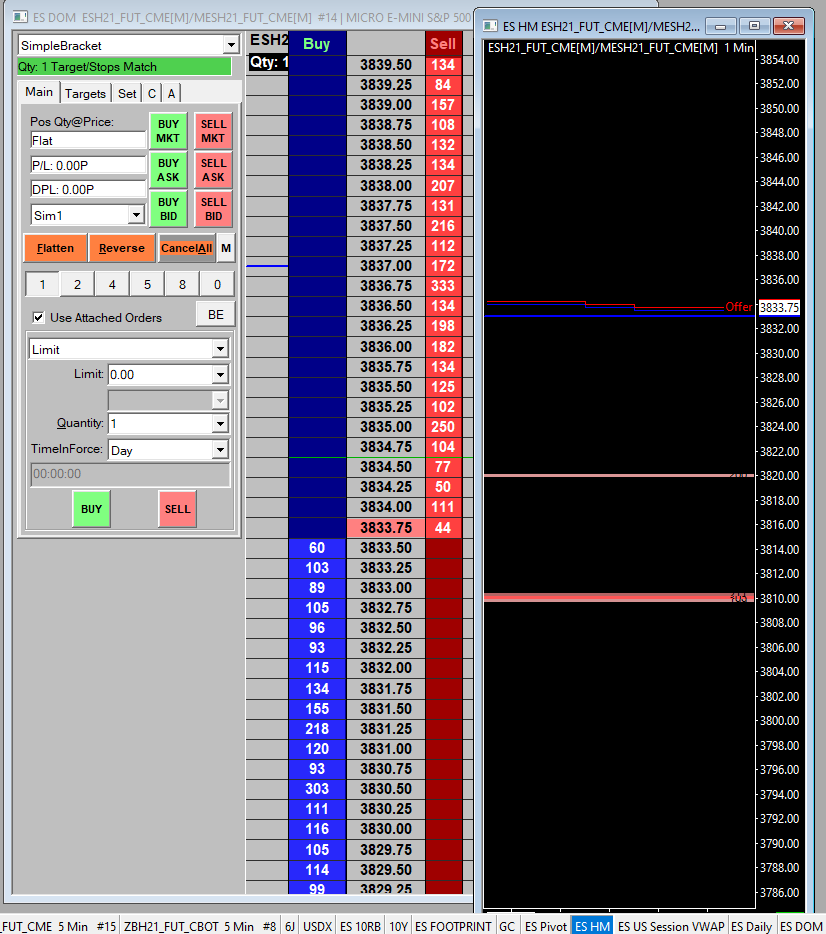Screen dimensions: 826x934
Task: Open the Limit price dropdown arrow
Action: (220, 375)
